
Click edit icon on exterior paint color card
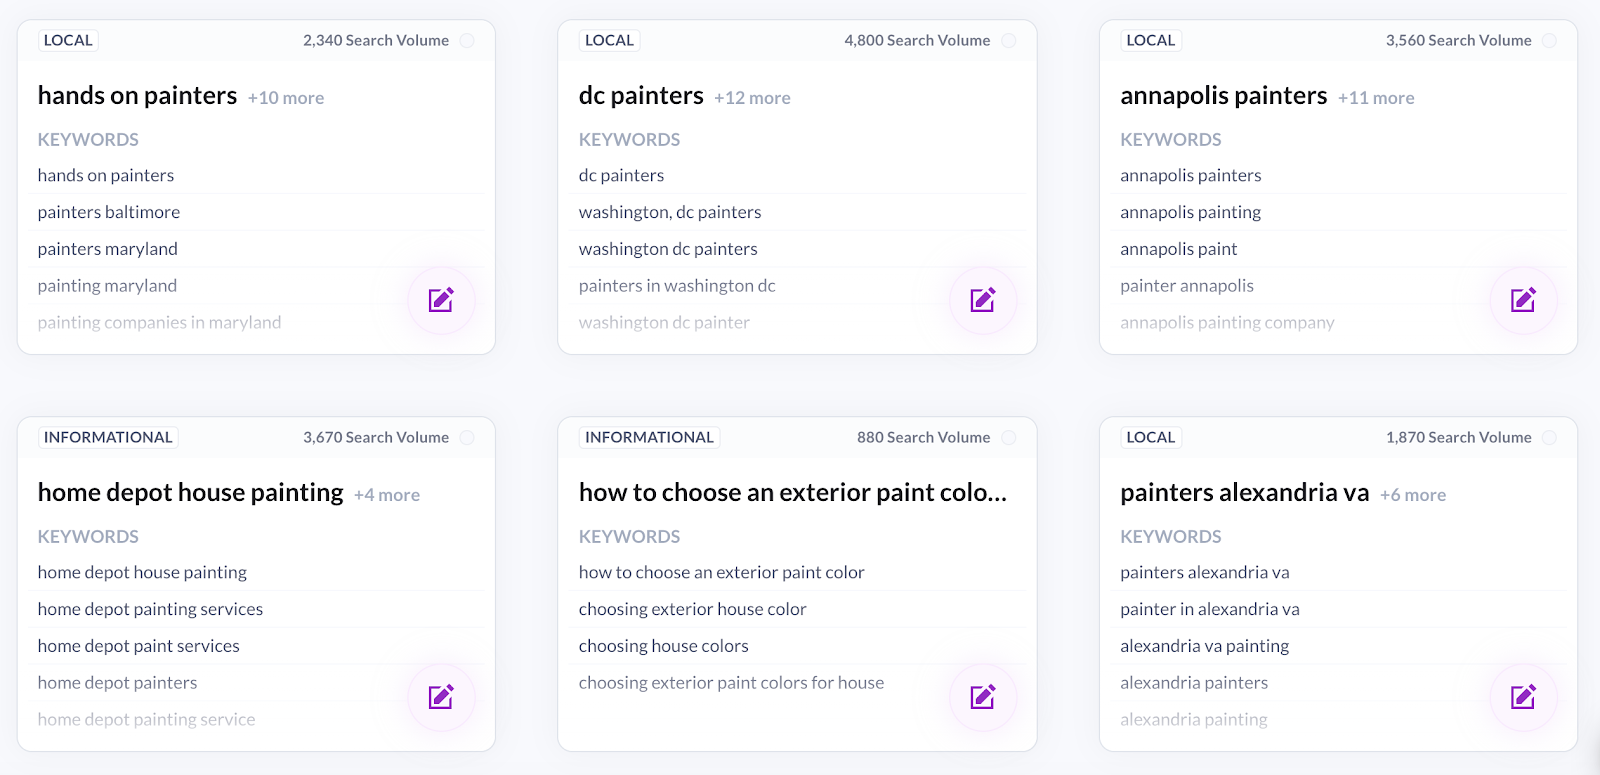(983, 697)
